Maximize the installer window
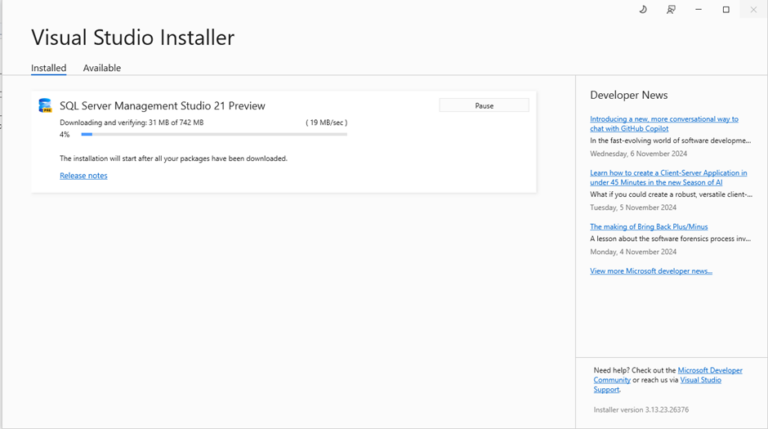 click(726, 10)
